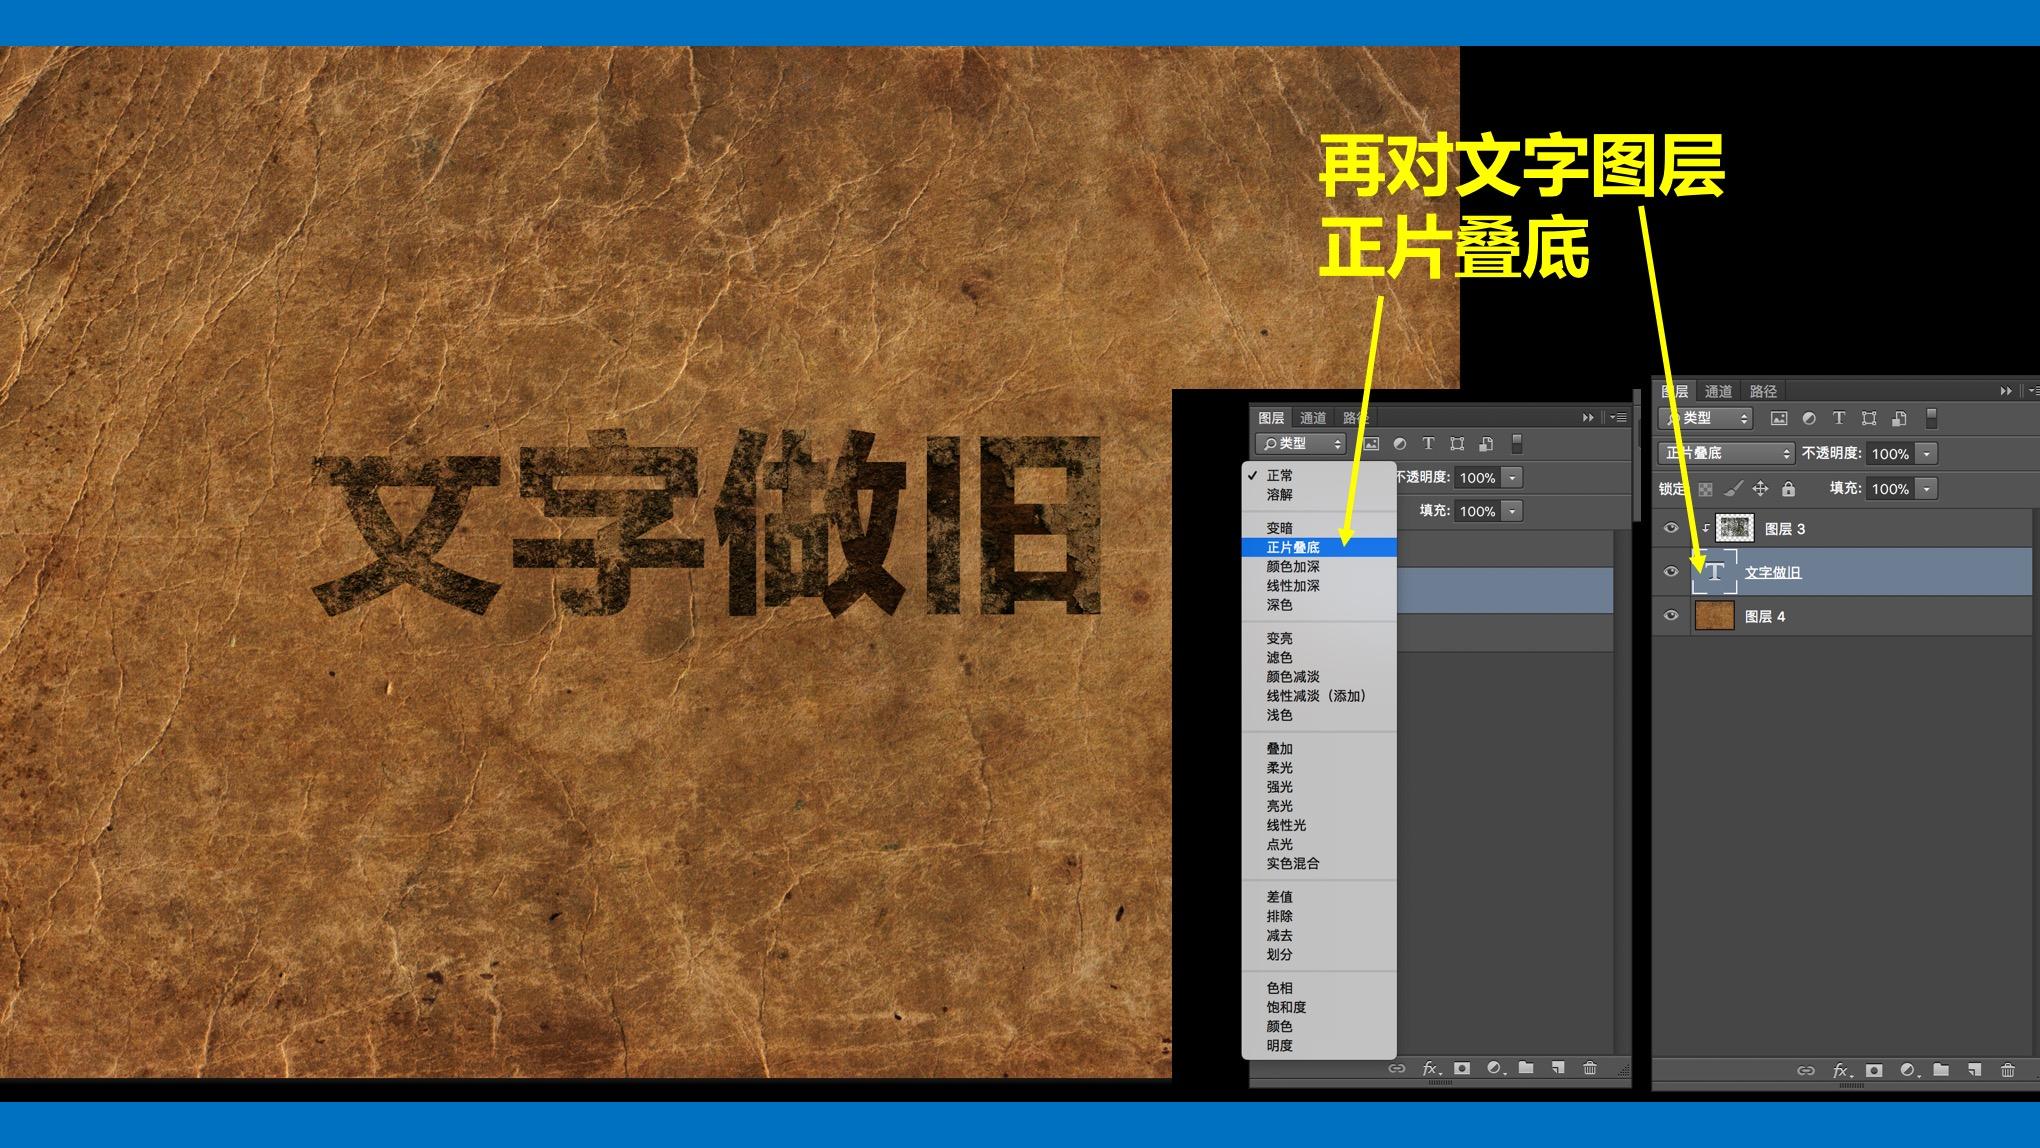Click lock position move icon beside 锁定
This screenshot has width=2040, height=1148.
(1760, 489)
